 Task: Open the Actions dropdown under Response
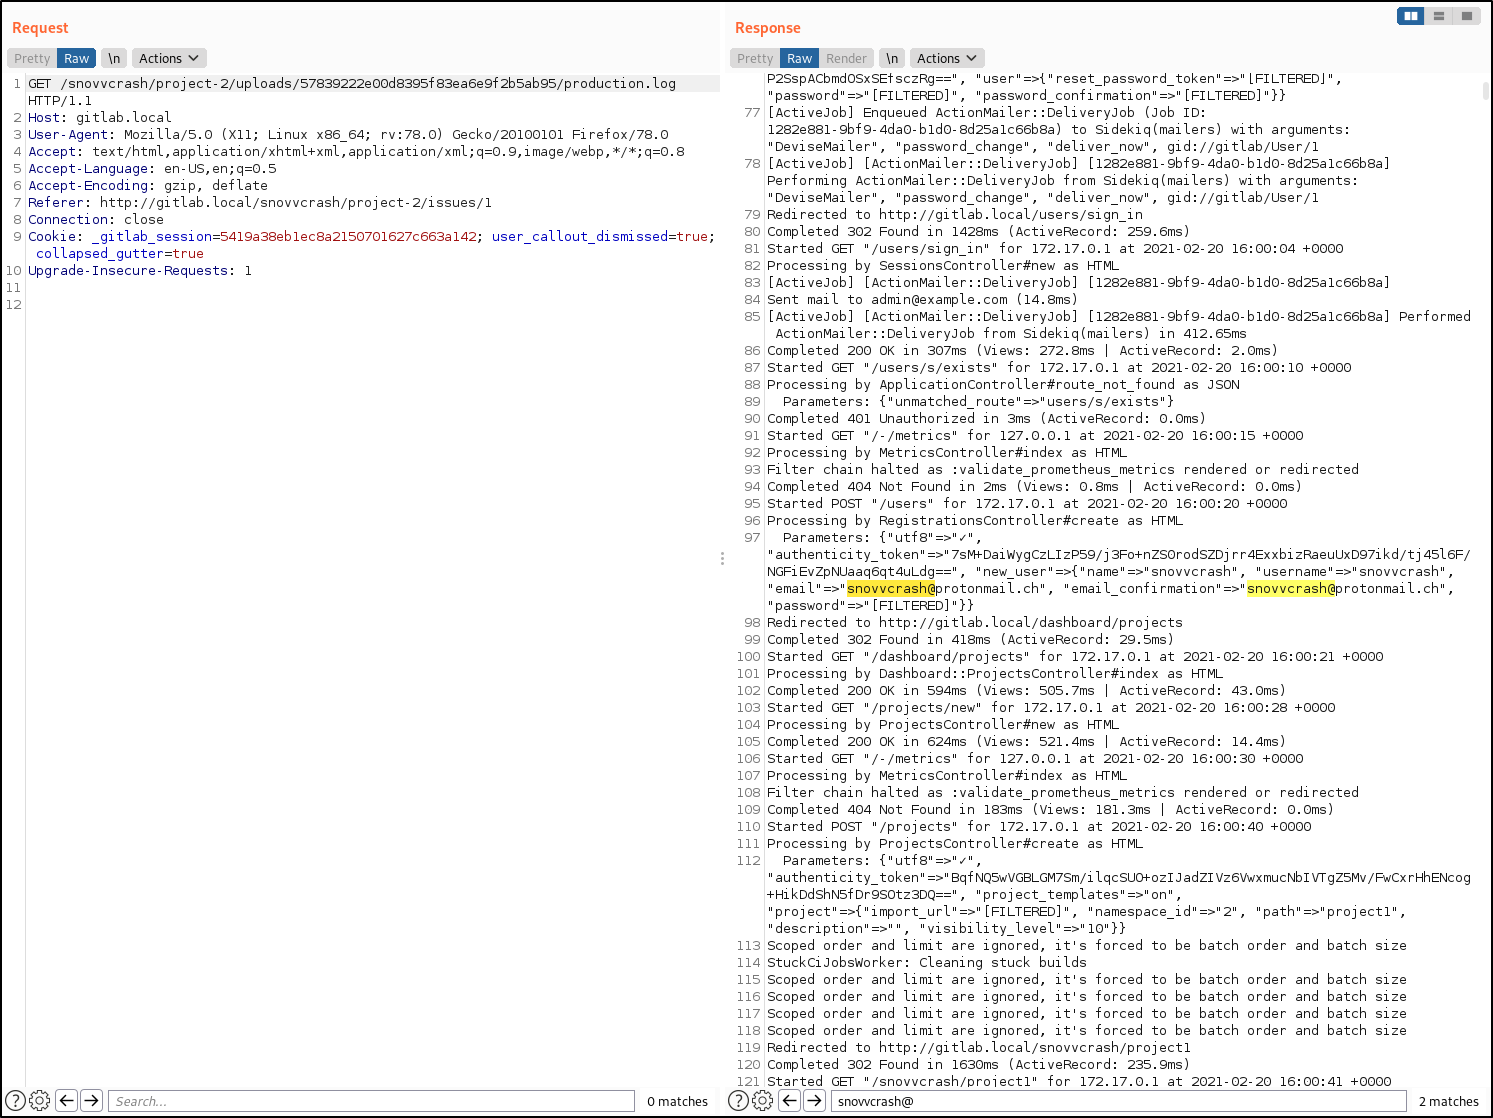click(x=946, y=57)
